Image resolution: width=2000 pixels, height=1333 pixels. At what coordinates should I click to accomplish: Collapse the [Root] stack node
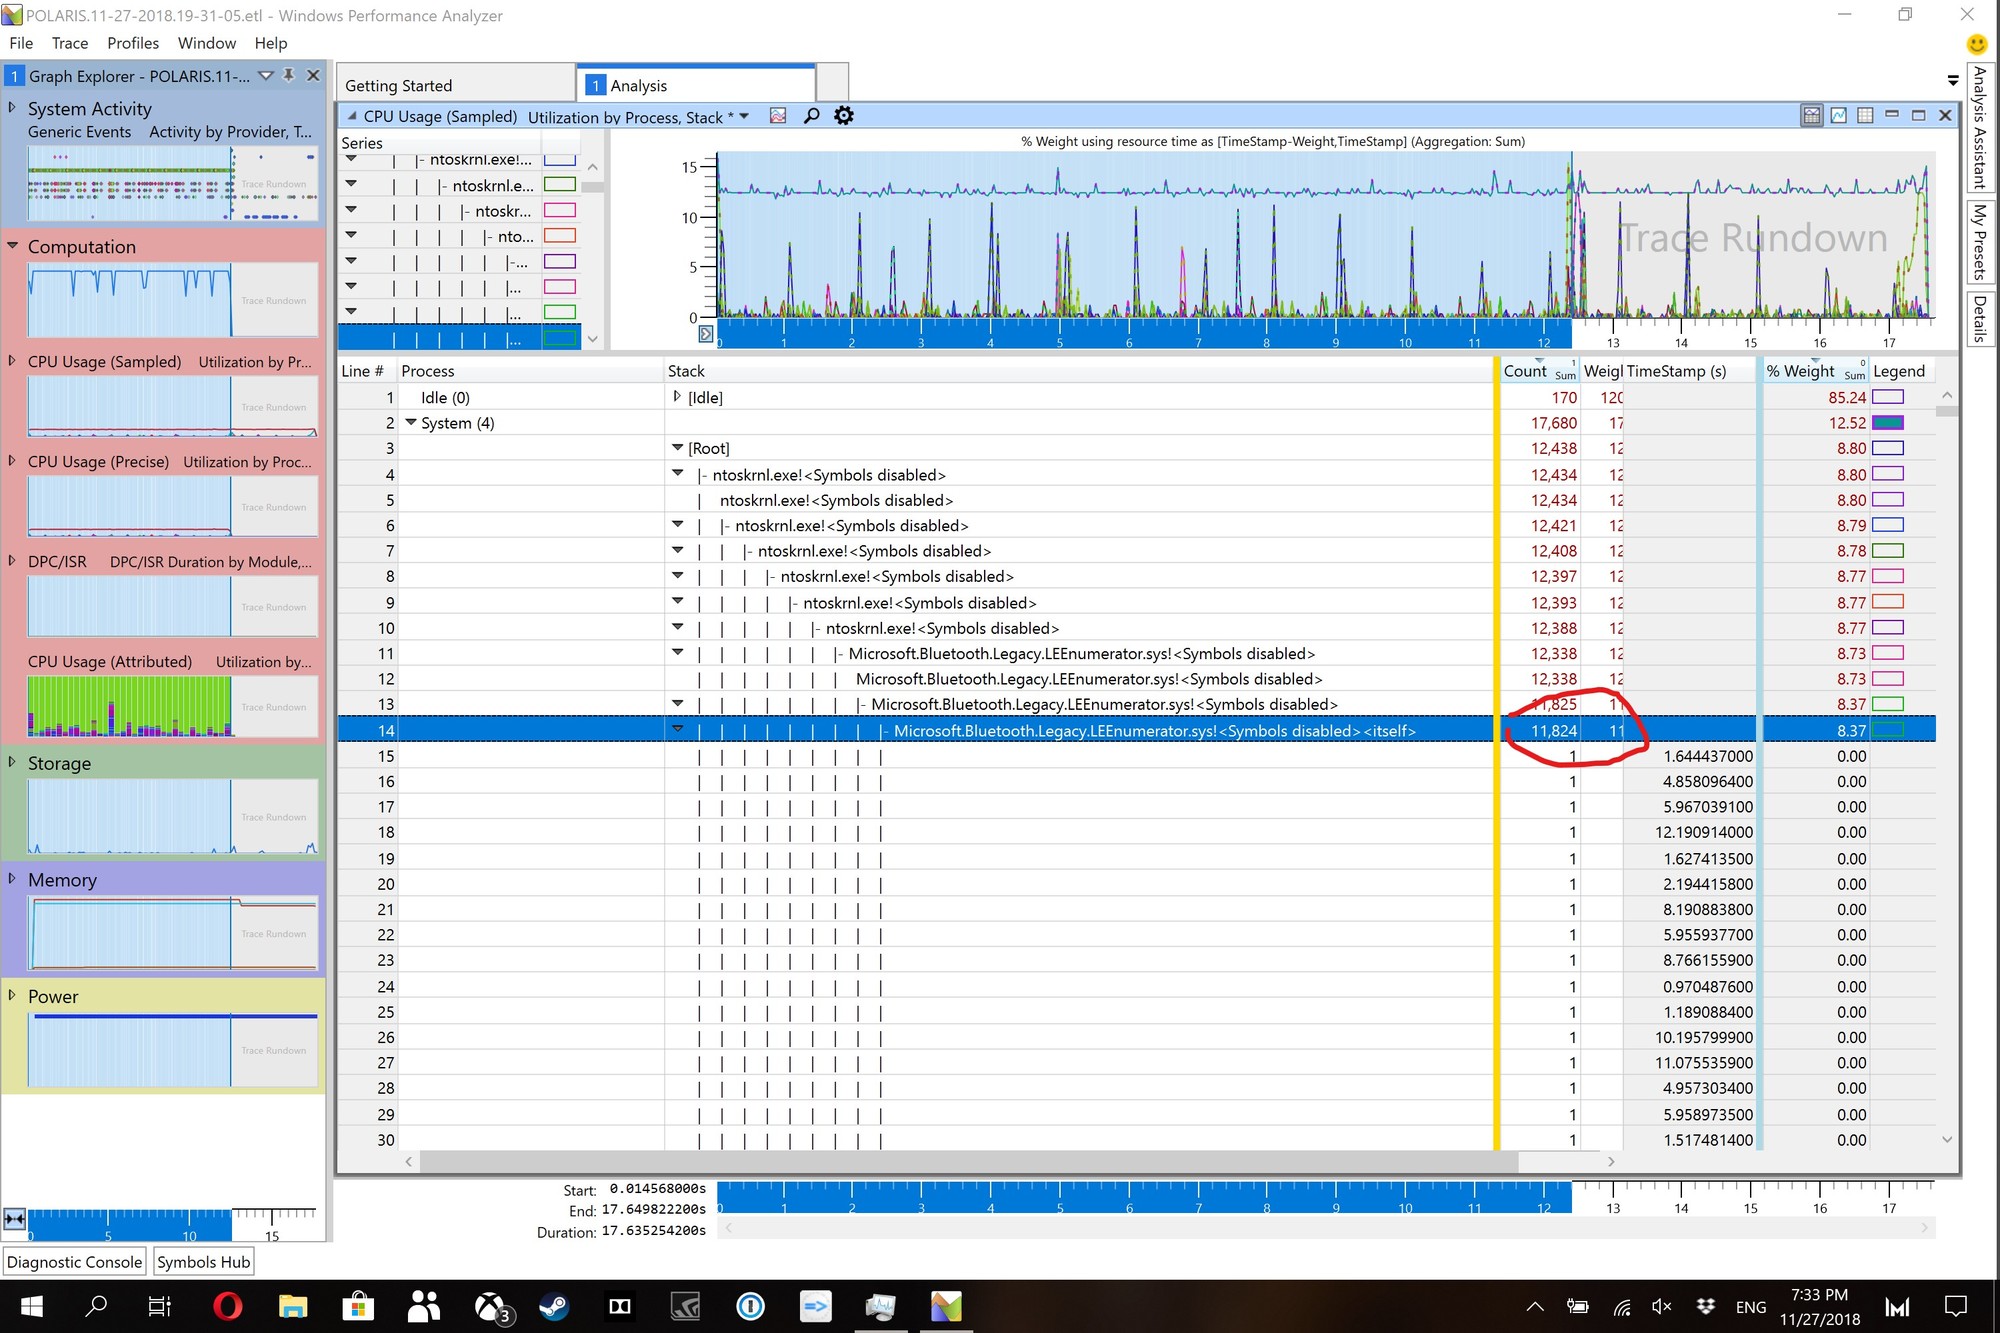(677, 448)
